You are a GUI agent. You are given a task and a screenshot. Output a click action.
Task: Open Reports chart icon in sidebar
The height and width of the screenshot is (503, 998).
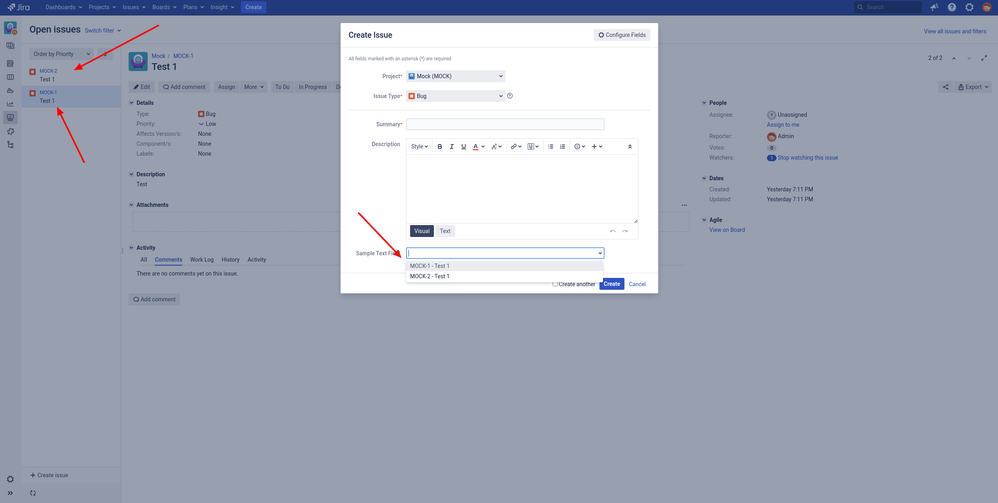10,104
